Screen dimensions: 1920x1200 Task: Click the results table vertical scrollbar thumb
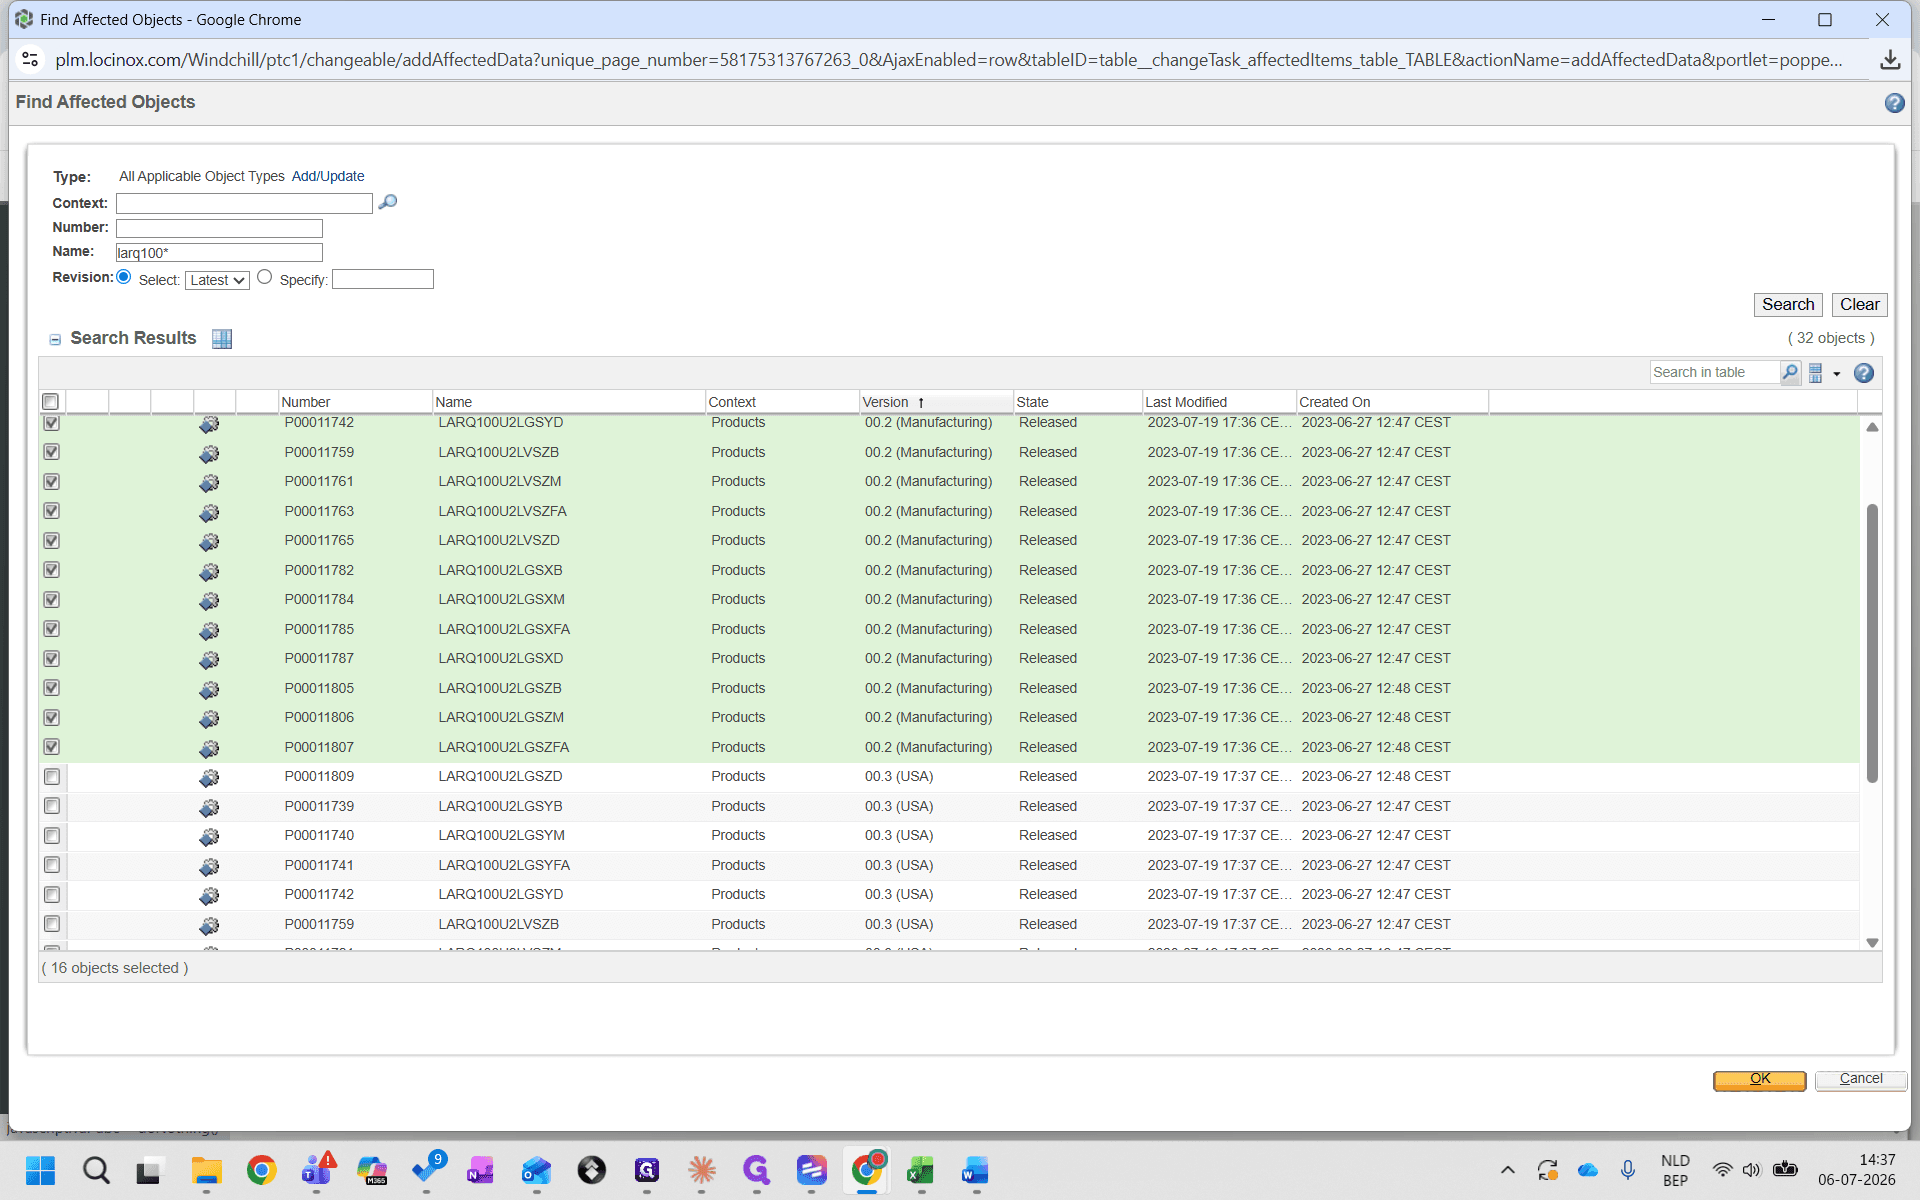point(1872,643)
